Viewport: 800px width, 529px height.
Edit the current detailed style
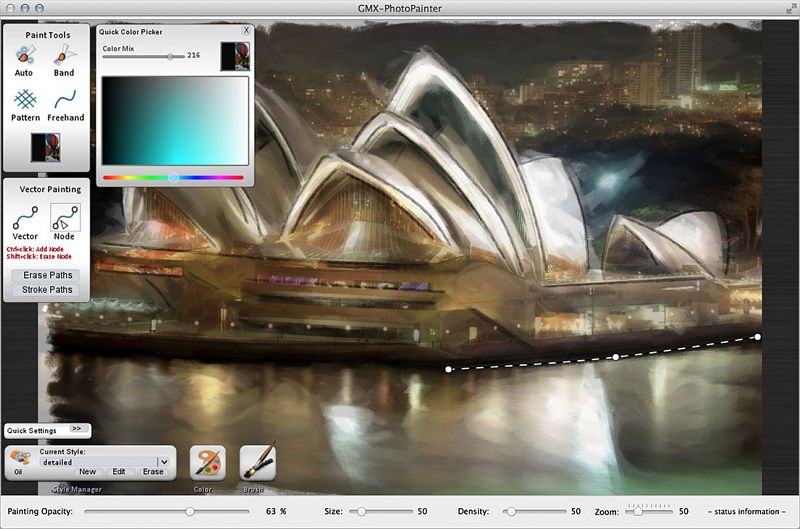pyautogui.click(x=118, y=472)
